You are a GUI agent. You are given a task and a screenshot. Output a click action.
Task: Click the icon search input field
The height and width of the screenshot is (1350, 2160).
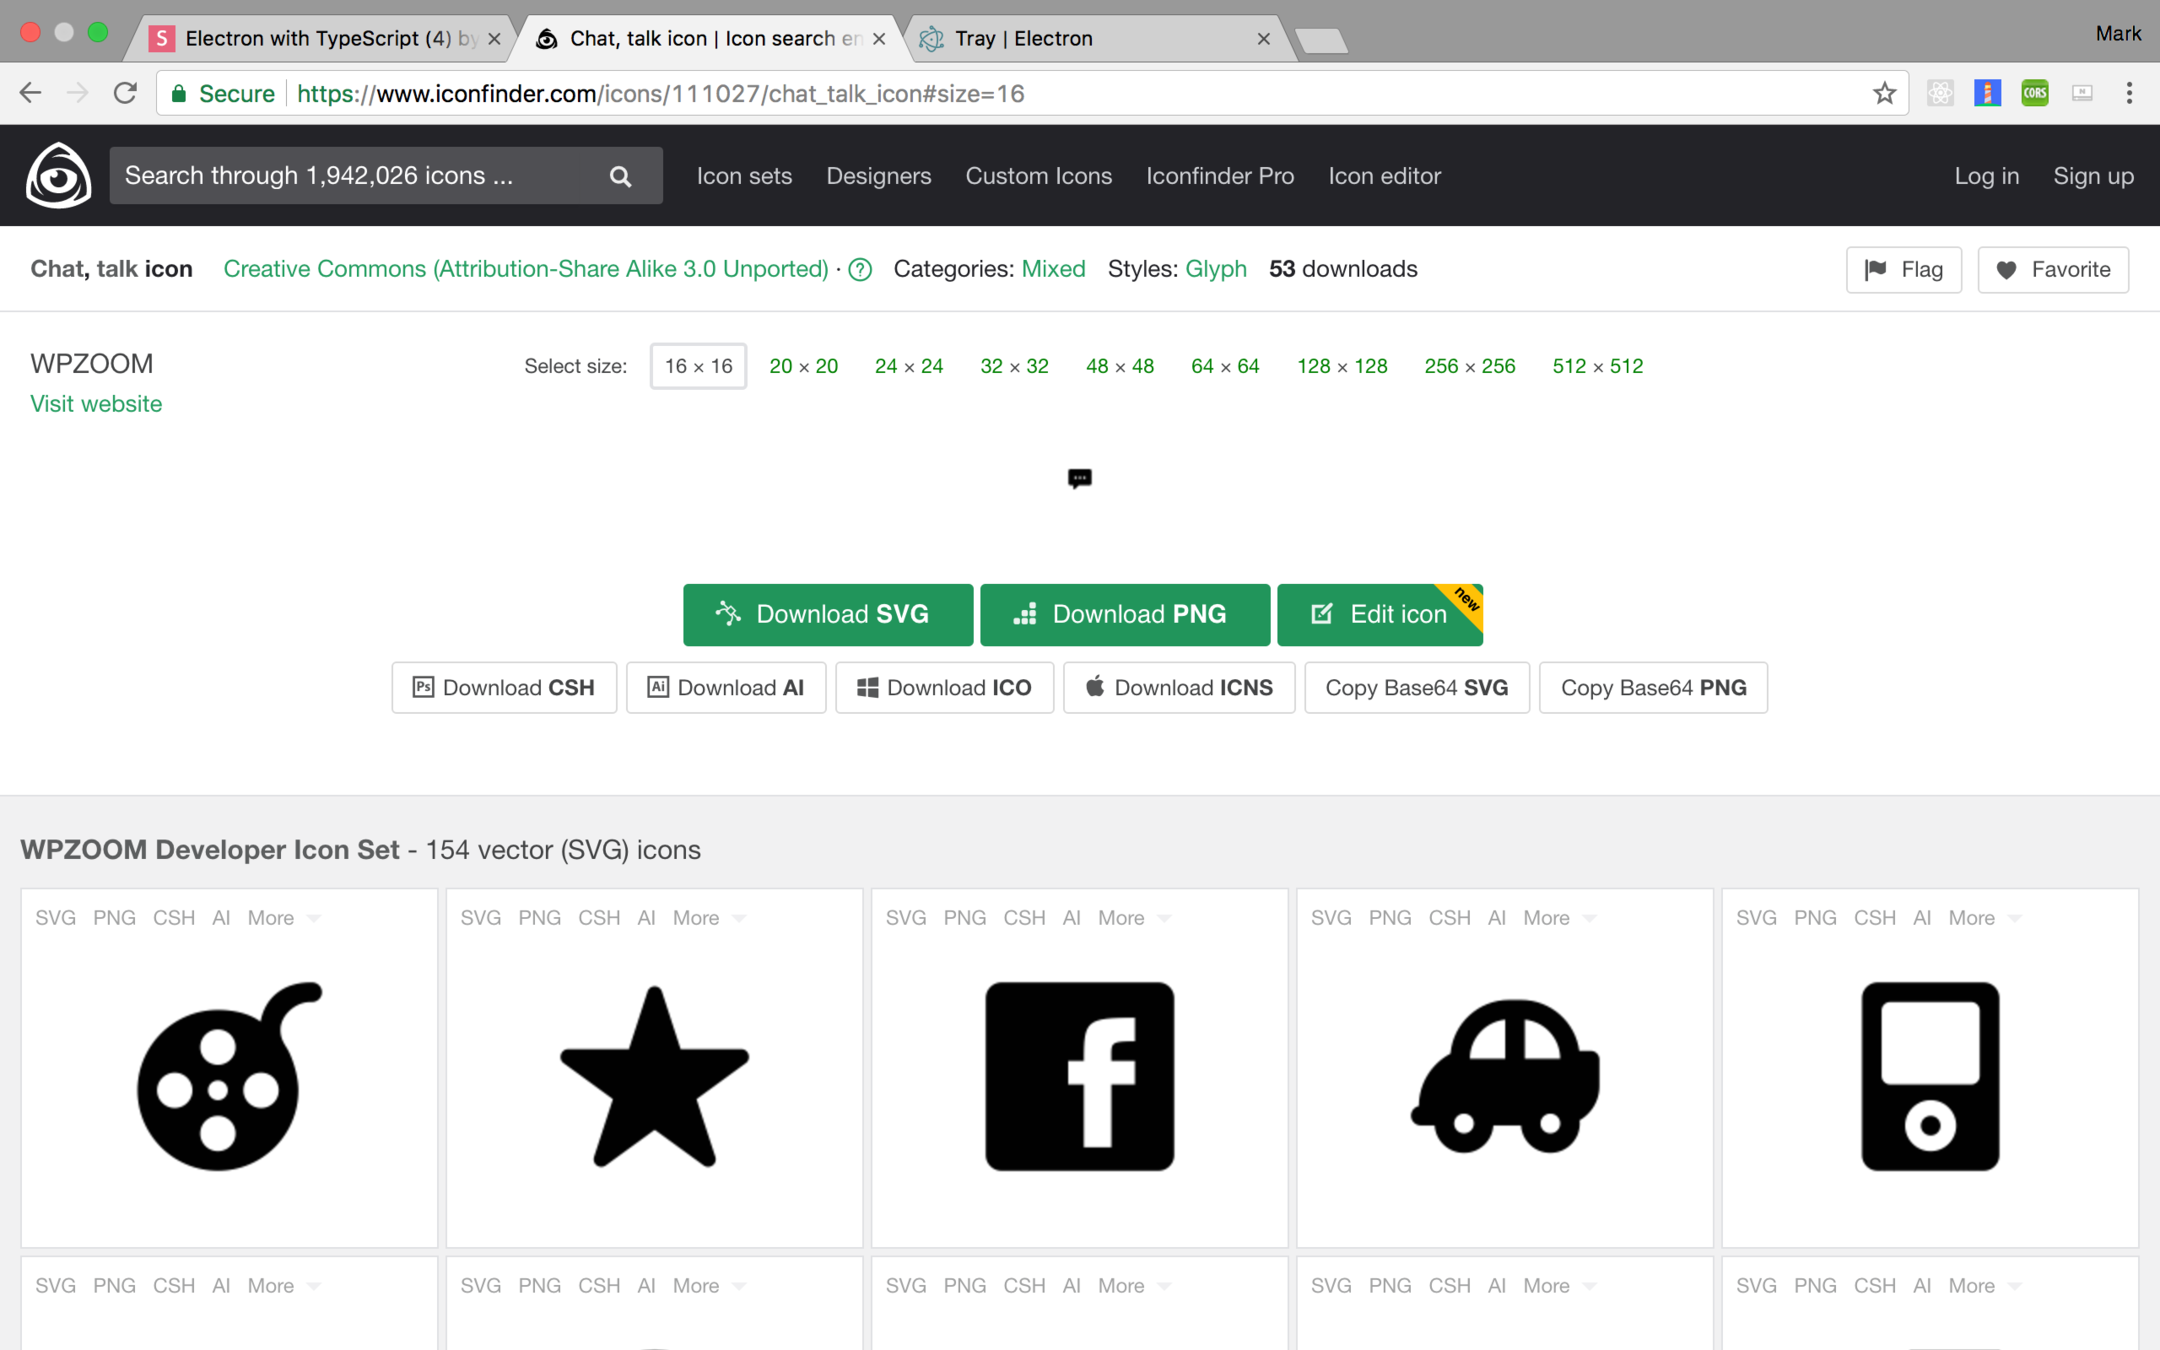pyautogui.click(x=355, y=176)
